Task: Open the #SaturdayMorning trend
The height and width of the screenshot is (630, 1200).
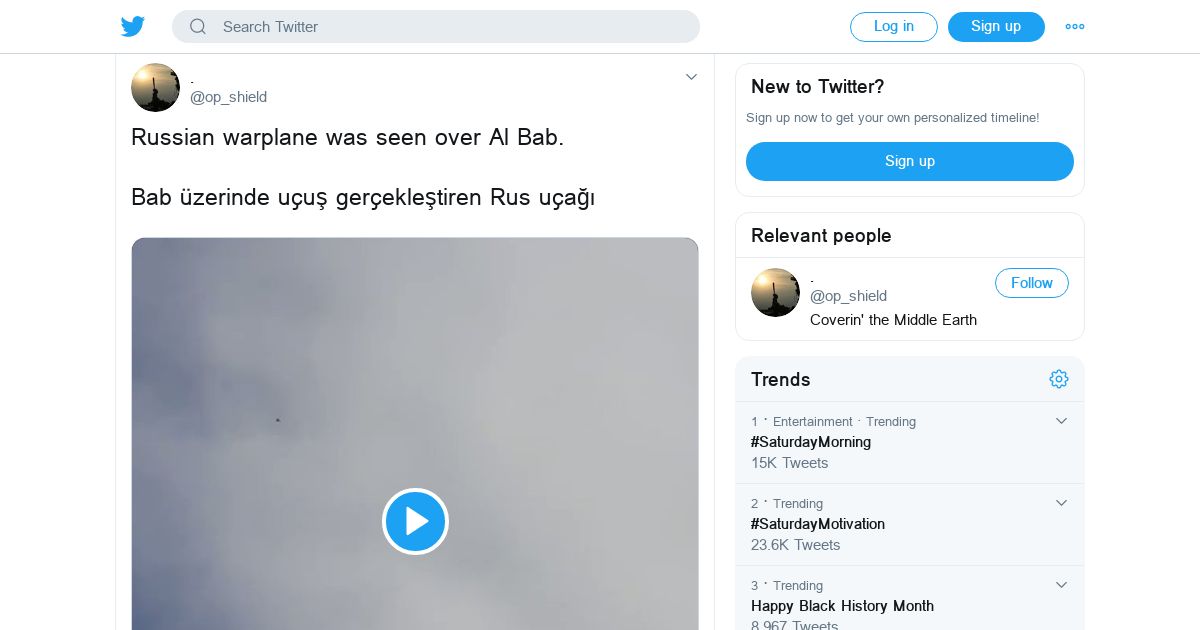Action: point(811,442)
